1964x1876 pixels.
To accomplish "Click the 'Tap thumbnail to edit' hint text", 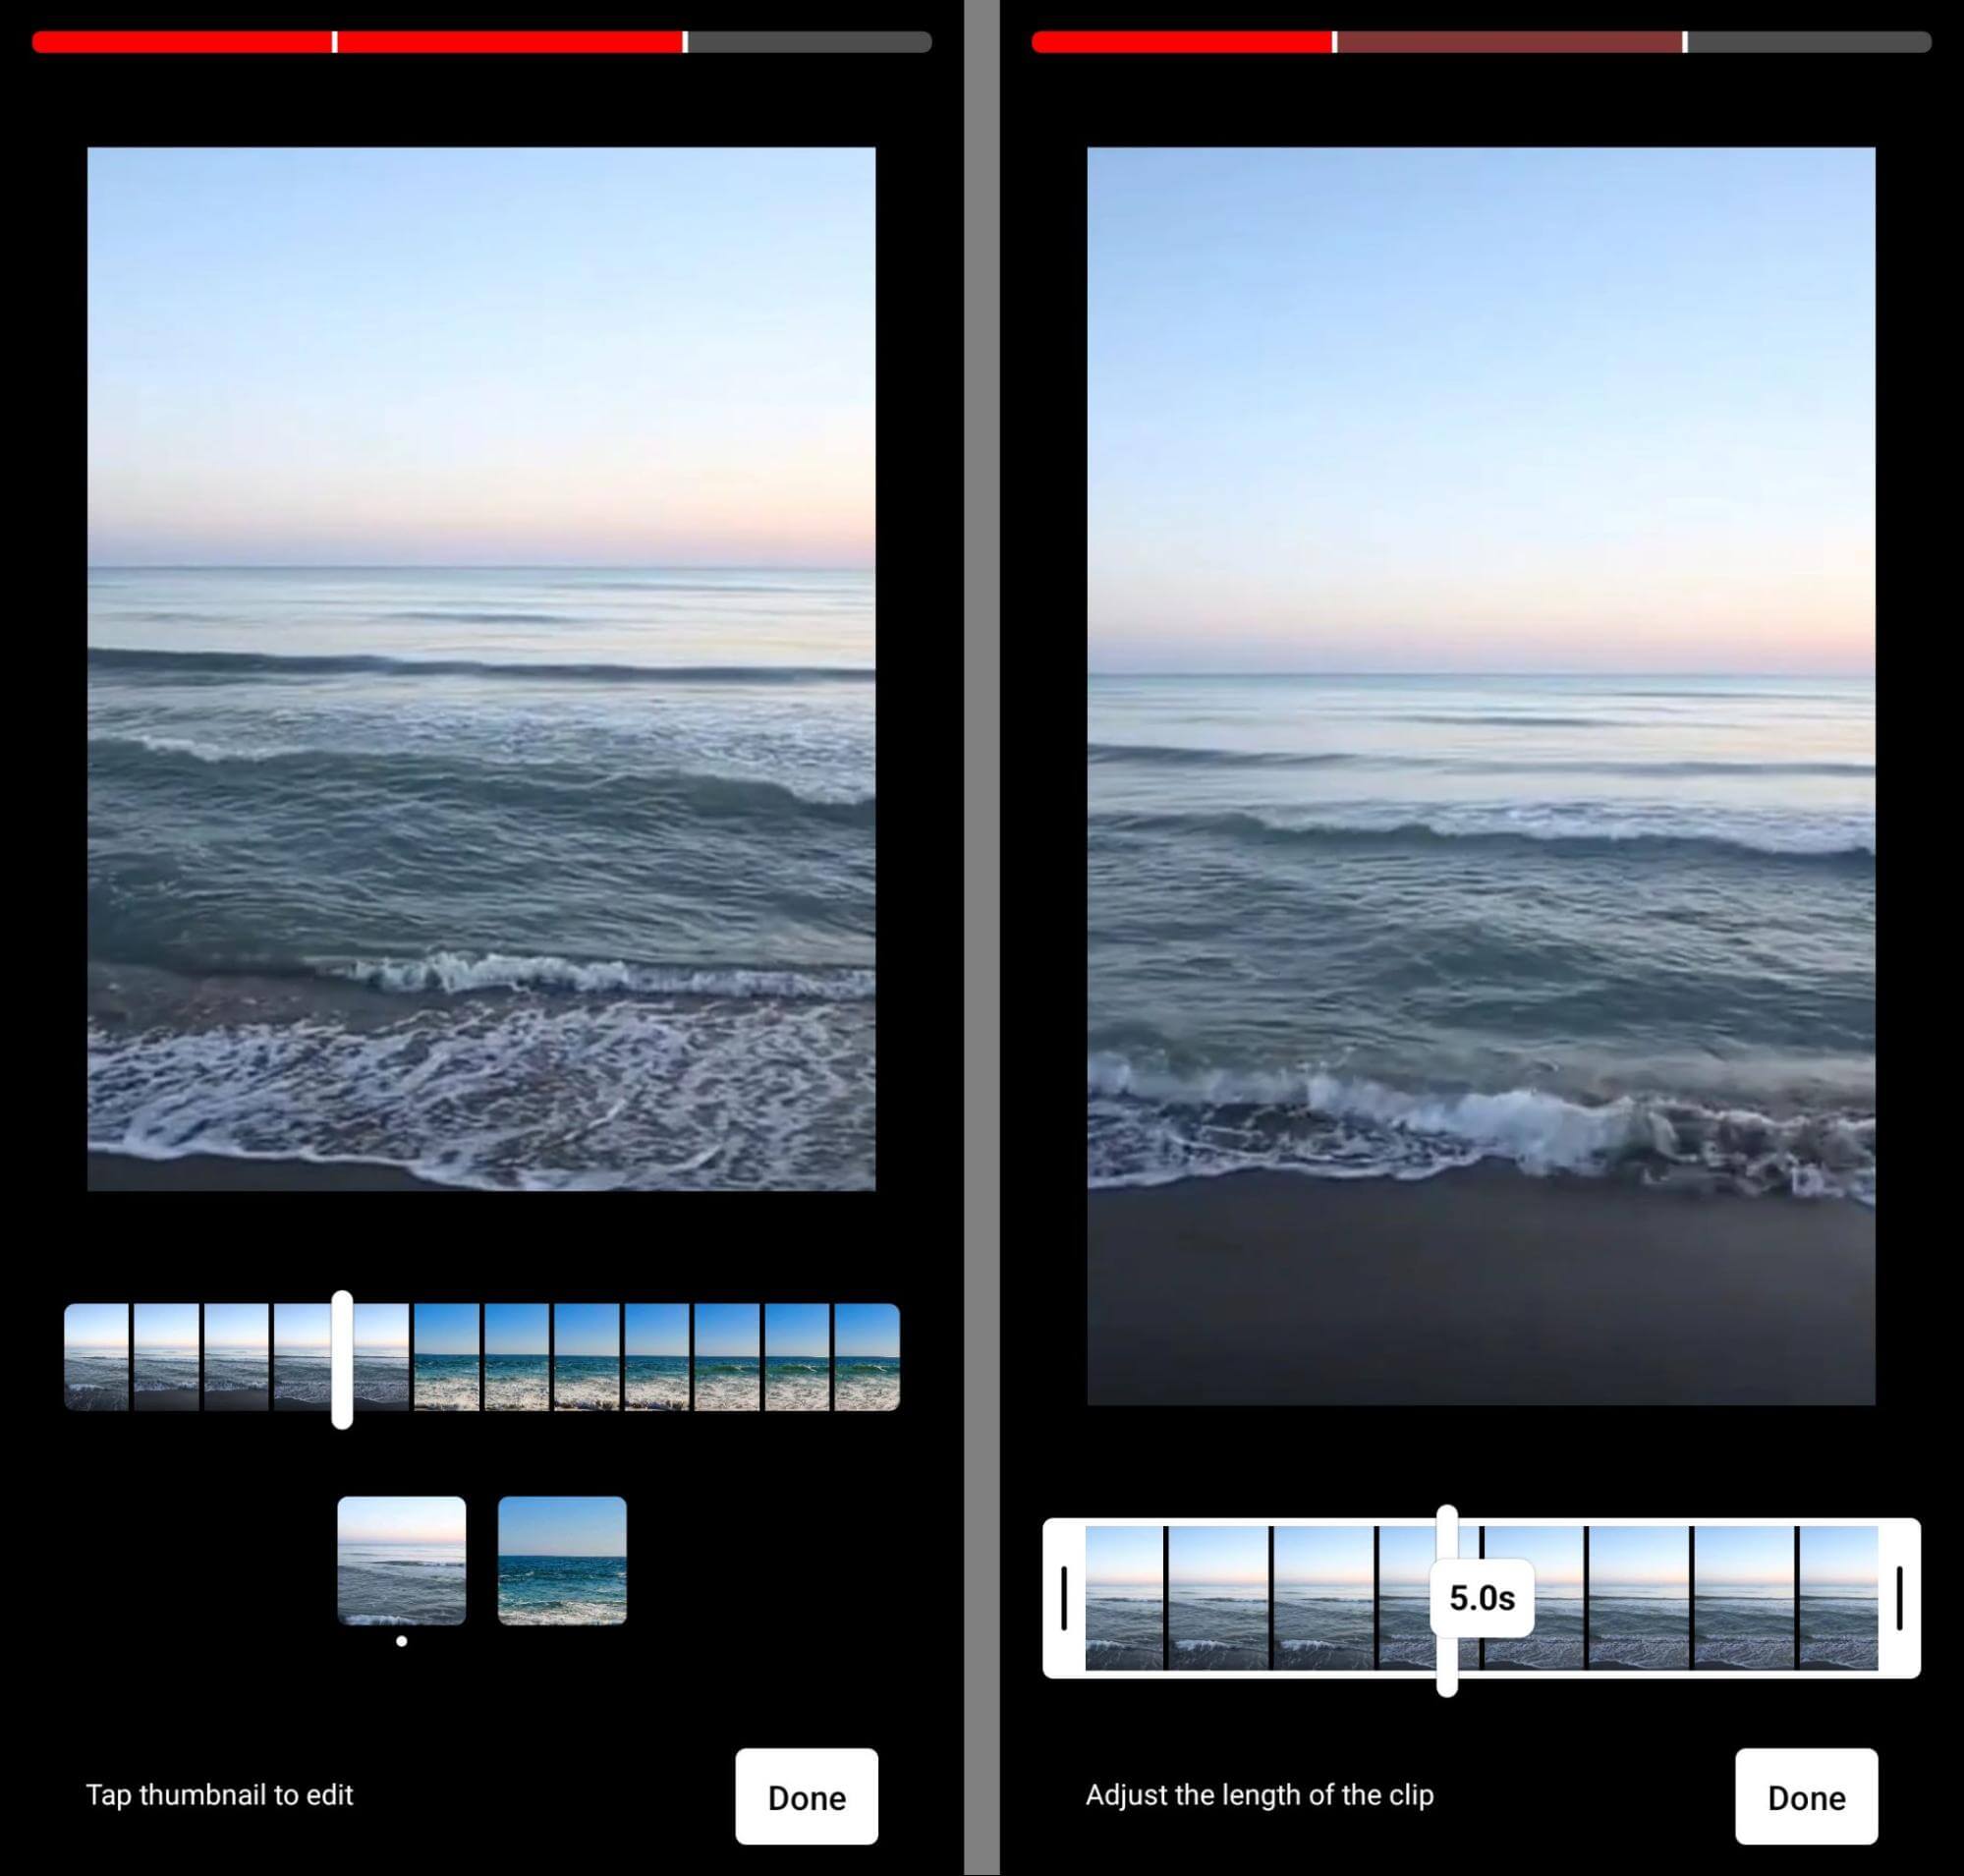I will click(x=220, y=1795).
